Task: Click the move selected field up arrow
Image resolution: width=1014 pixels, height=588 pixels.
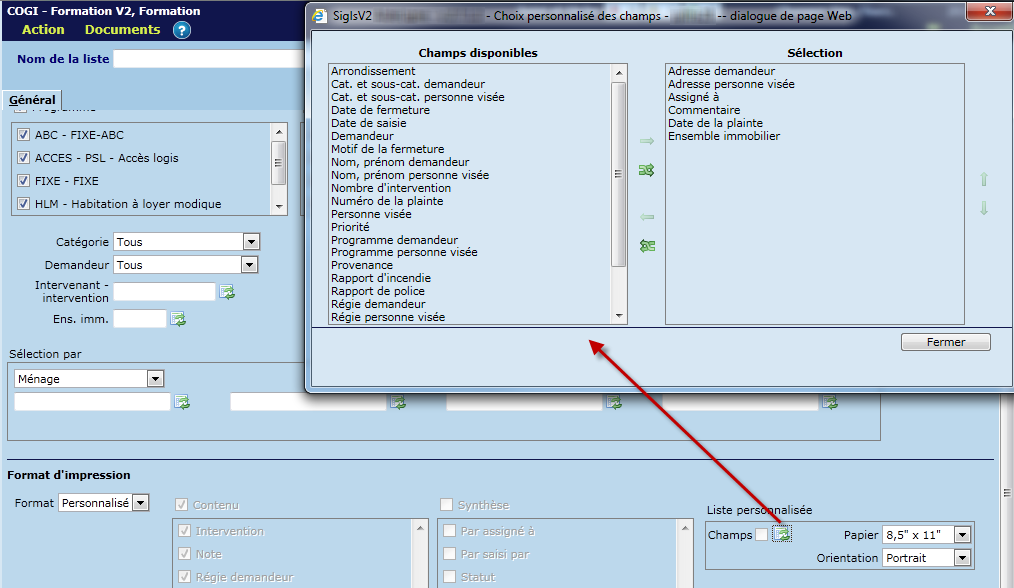Action: [x=983, y=180]
